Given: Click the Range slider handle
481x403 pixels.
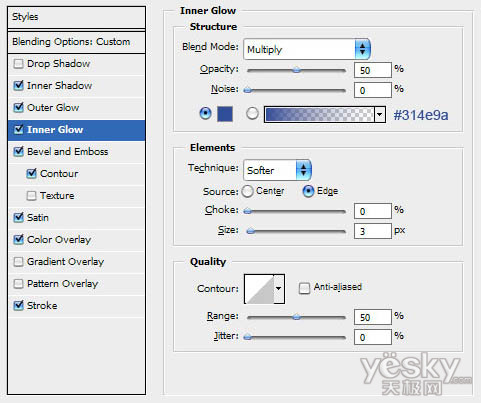Looking at the screenshot, I should 296,317.
